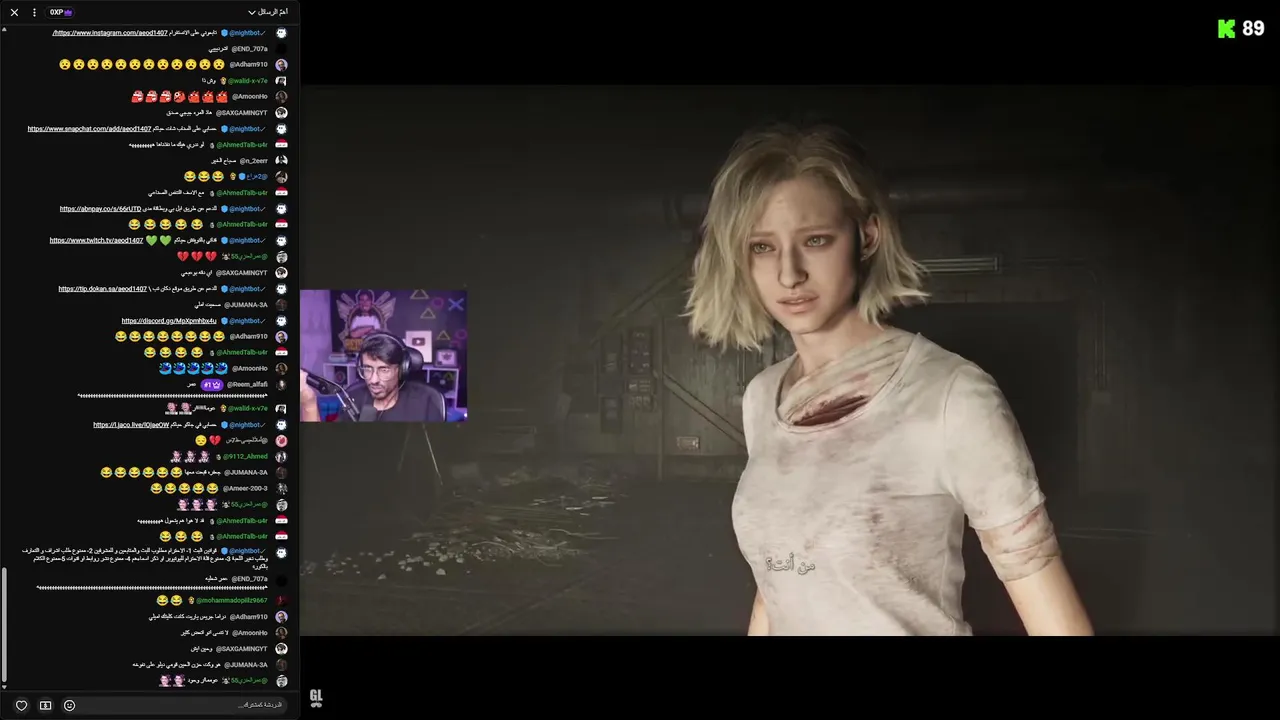
Task: Click the @9112_Ahmed username
Action: click(245, 457)
